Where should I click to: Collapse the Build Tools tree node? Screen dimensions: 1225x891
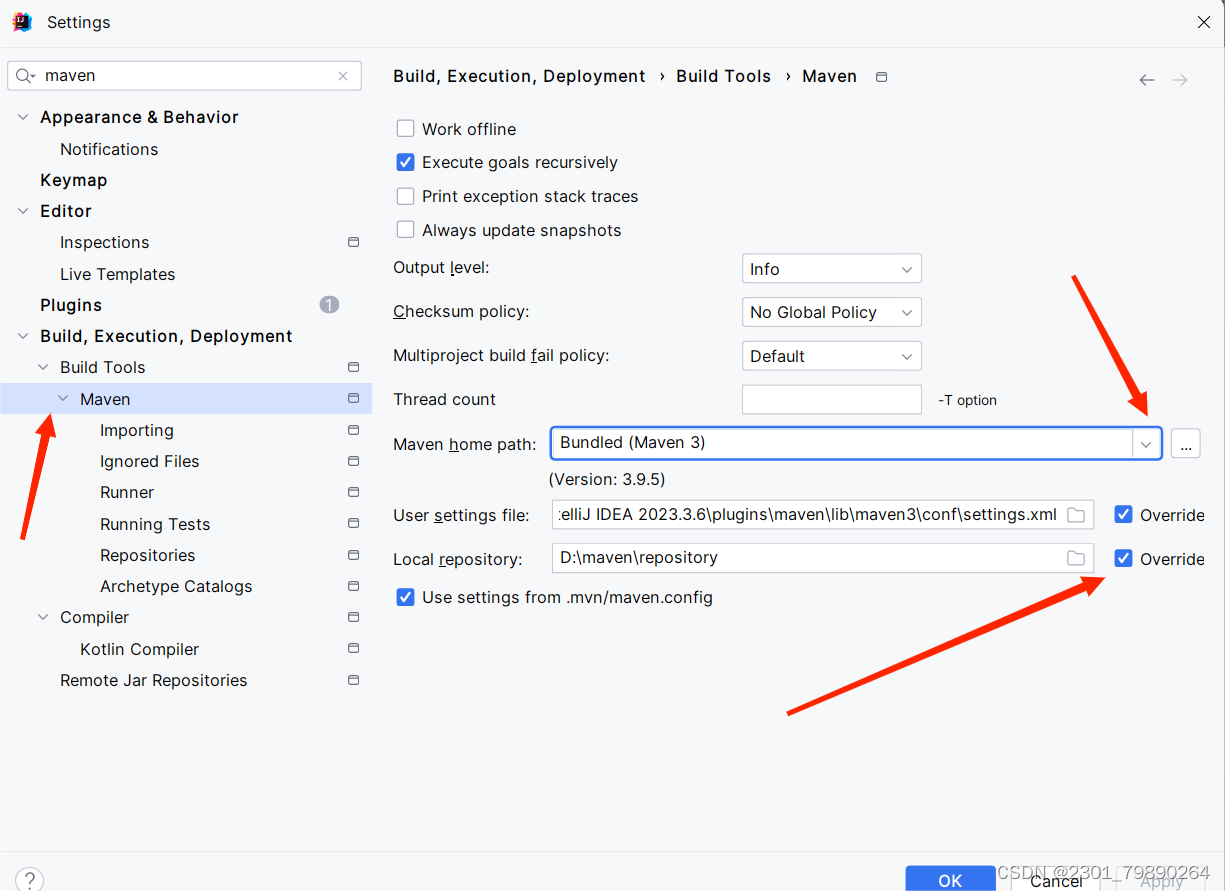point(43,367)
